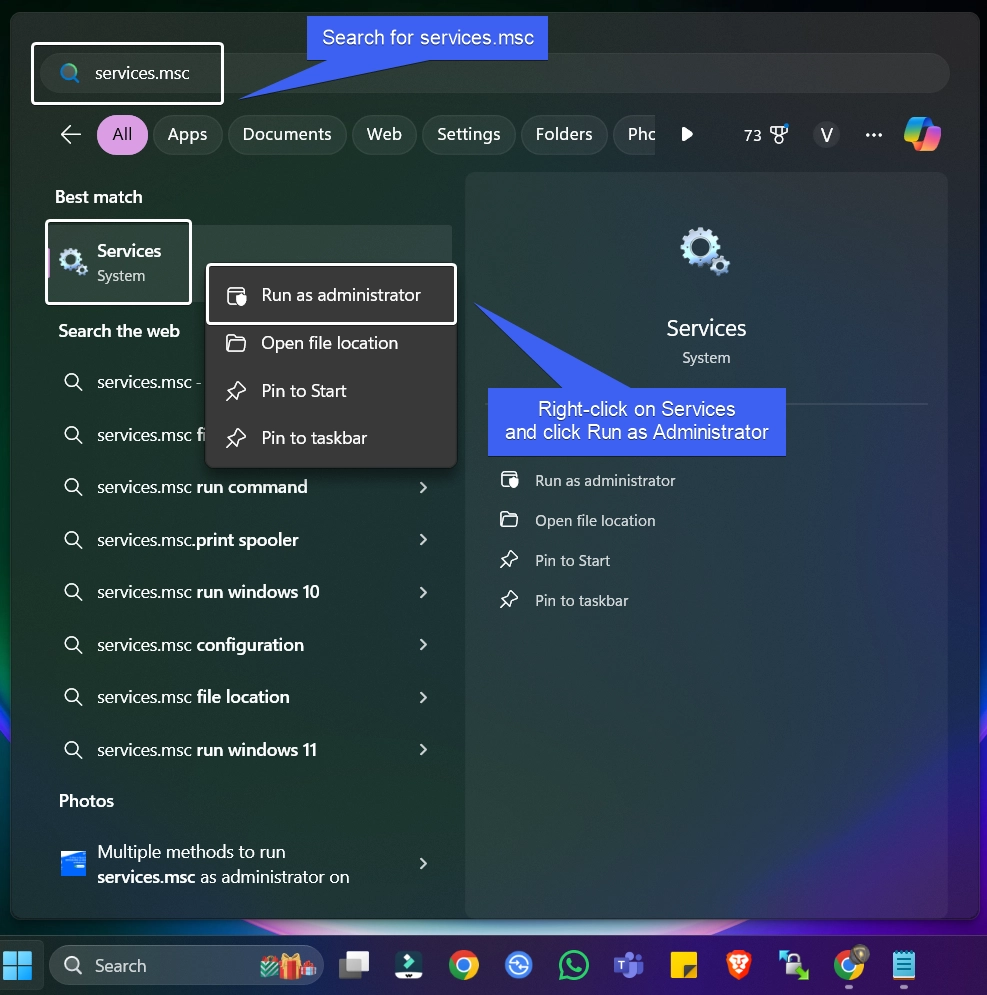Screen dimensions: 987x995
Task: Expand the 'services.msc.print spooler' chevron
Action: point(423,539)
